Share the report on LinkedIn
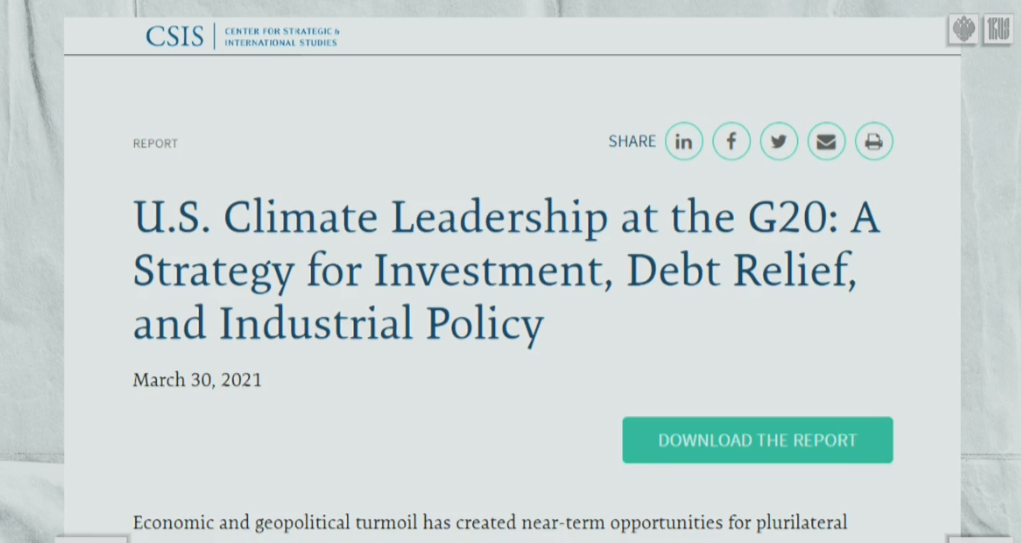The height and width of the screenshot is (543, 1021). tap(684, 142)
